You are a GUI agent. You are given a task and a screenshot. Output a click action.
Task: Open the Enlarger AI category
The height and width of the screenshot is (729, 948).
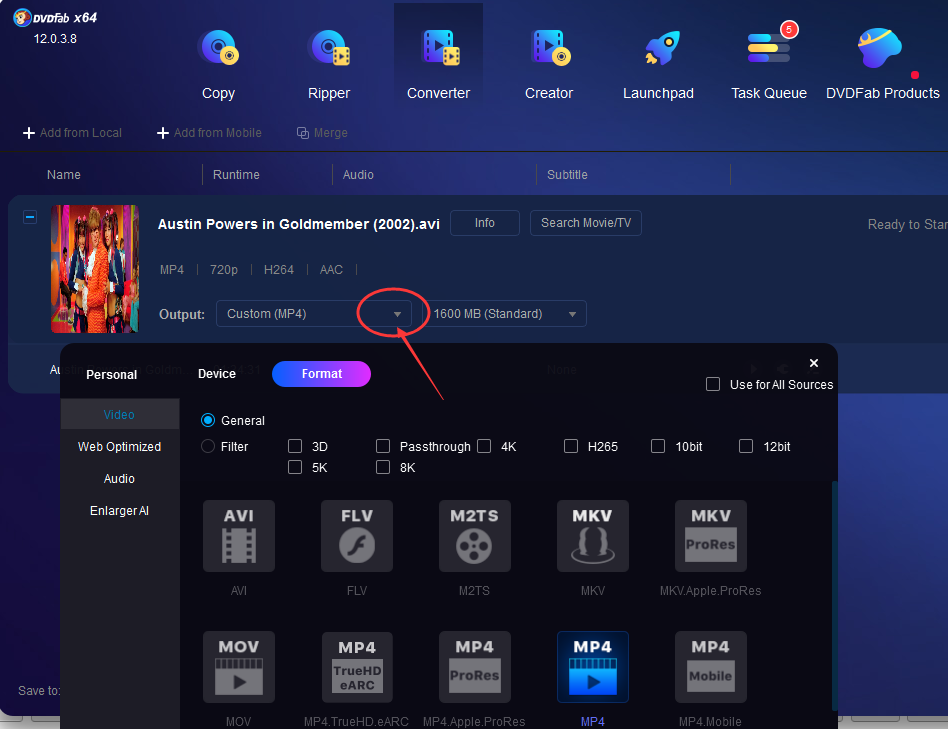pyautogui.click(x=120, y=511)
